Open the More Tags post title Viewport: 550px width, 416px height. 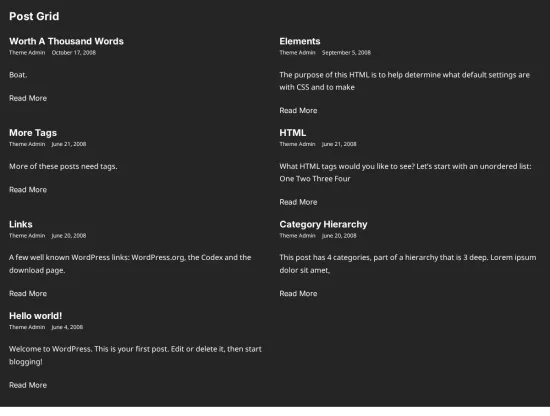point(33,133)
